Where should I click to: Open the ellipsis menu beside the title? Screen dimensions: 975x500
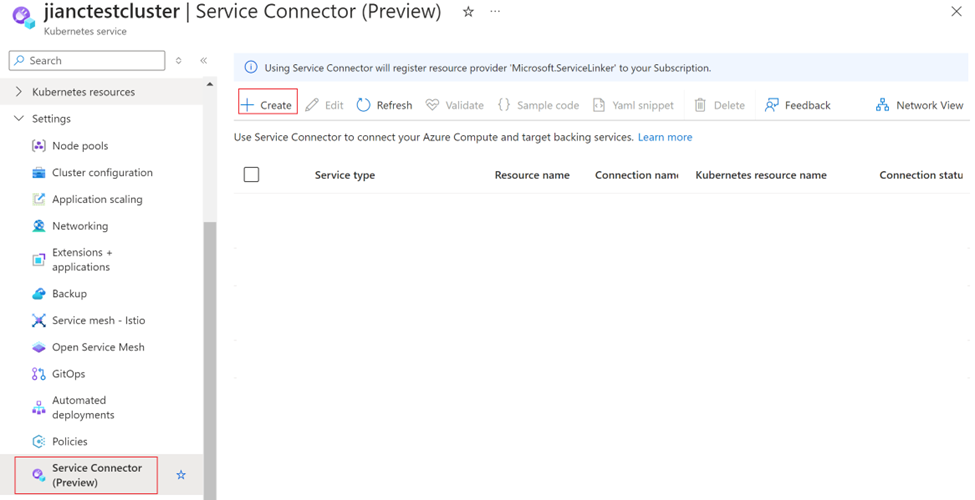[x=496, y=12]
